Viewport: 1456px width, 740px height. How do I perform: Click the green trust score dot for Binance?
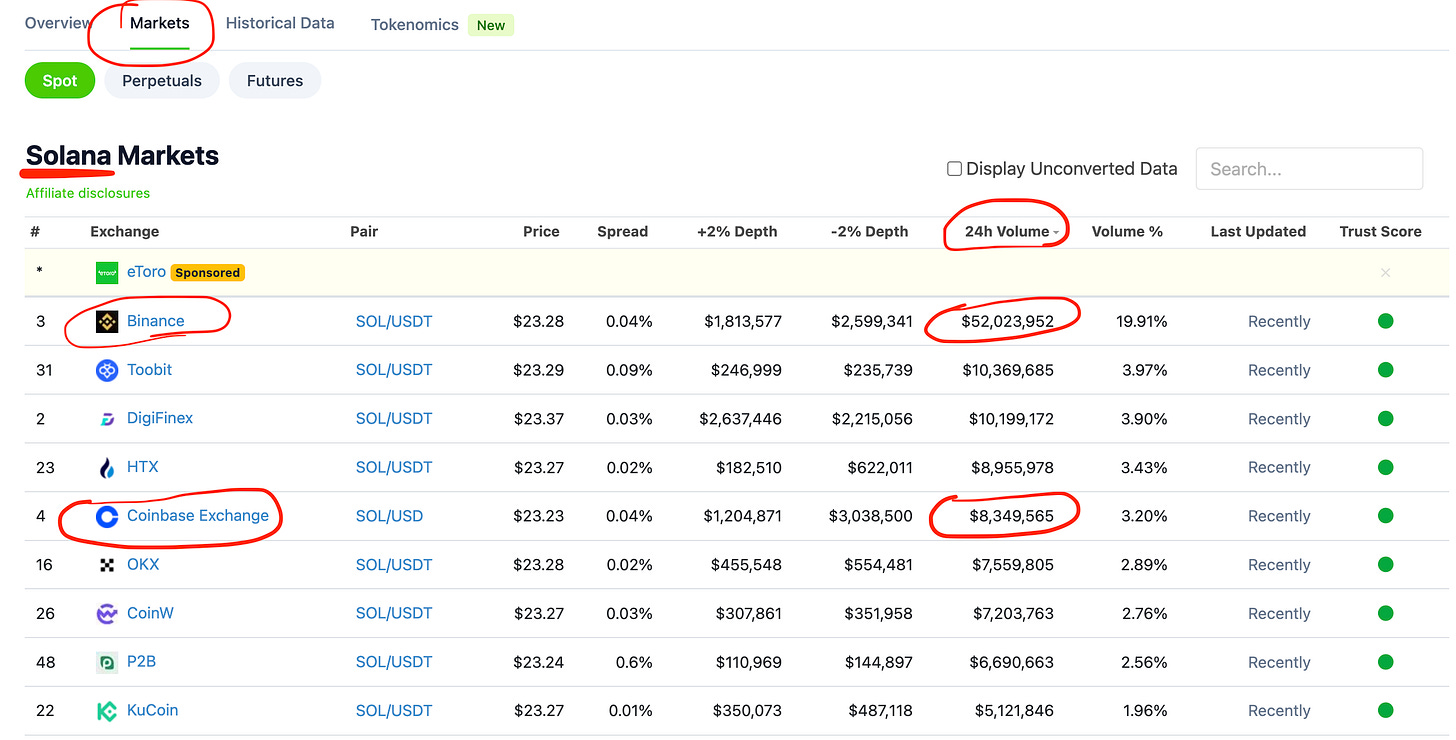[1385, 321]
